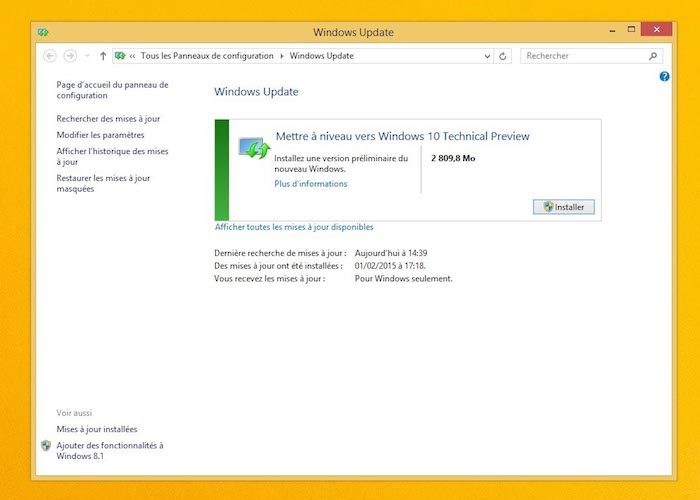Click the Windows Update breadcrumb segment
The width and height of the screenshot is (700, 500).
[321, 56]
